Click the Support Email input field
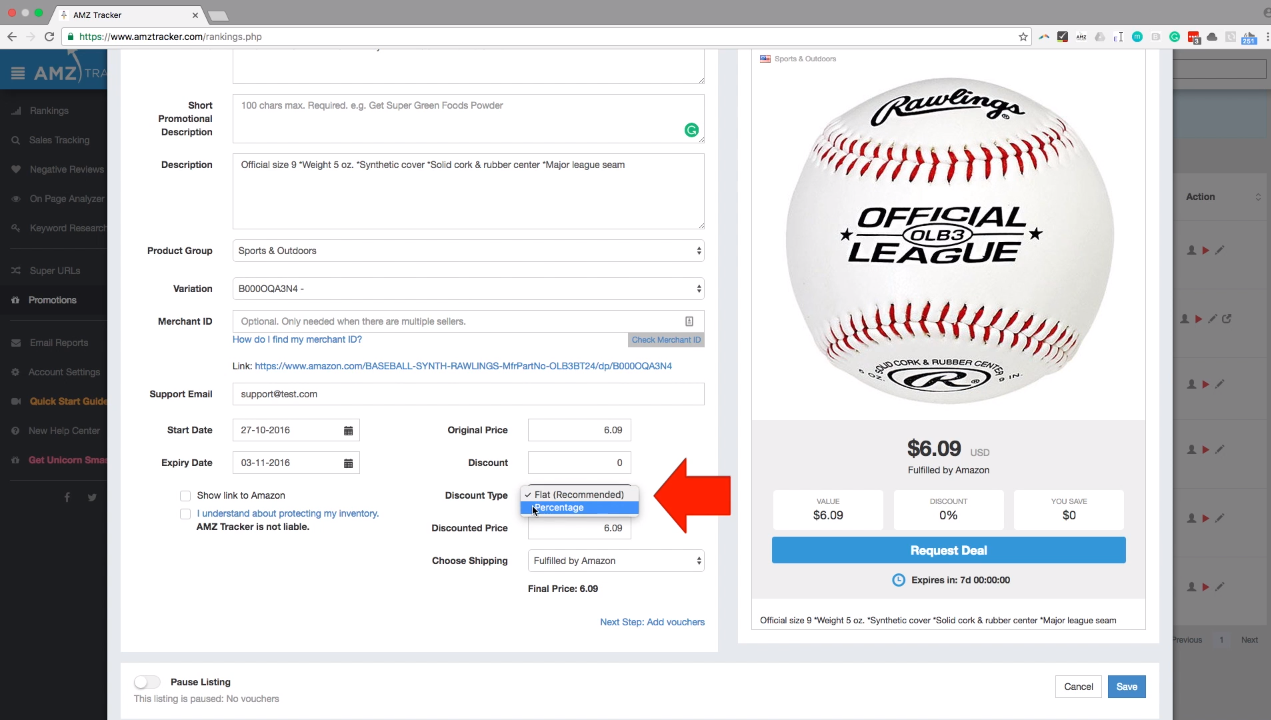 [x=468, y=394]
